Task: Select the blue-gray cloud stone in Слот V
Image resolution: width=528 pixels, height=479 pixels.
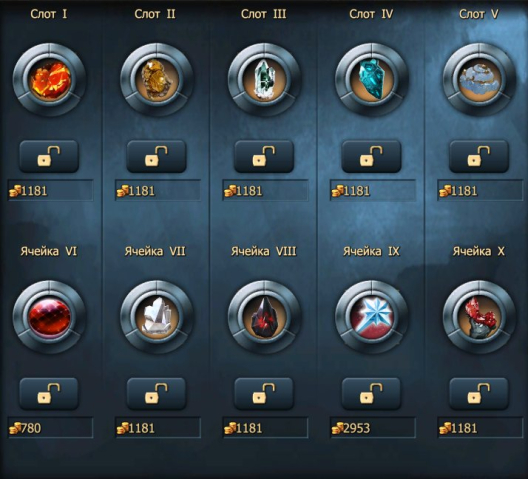Action: click(479, 79)
